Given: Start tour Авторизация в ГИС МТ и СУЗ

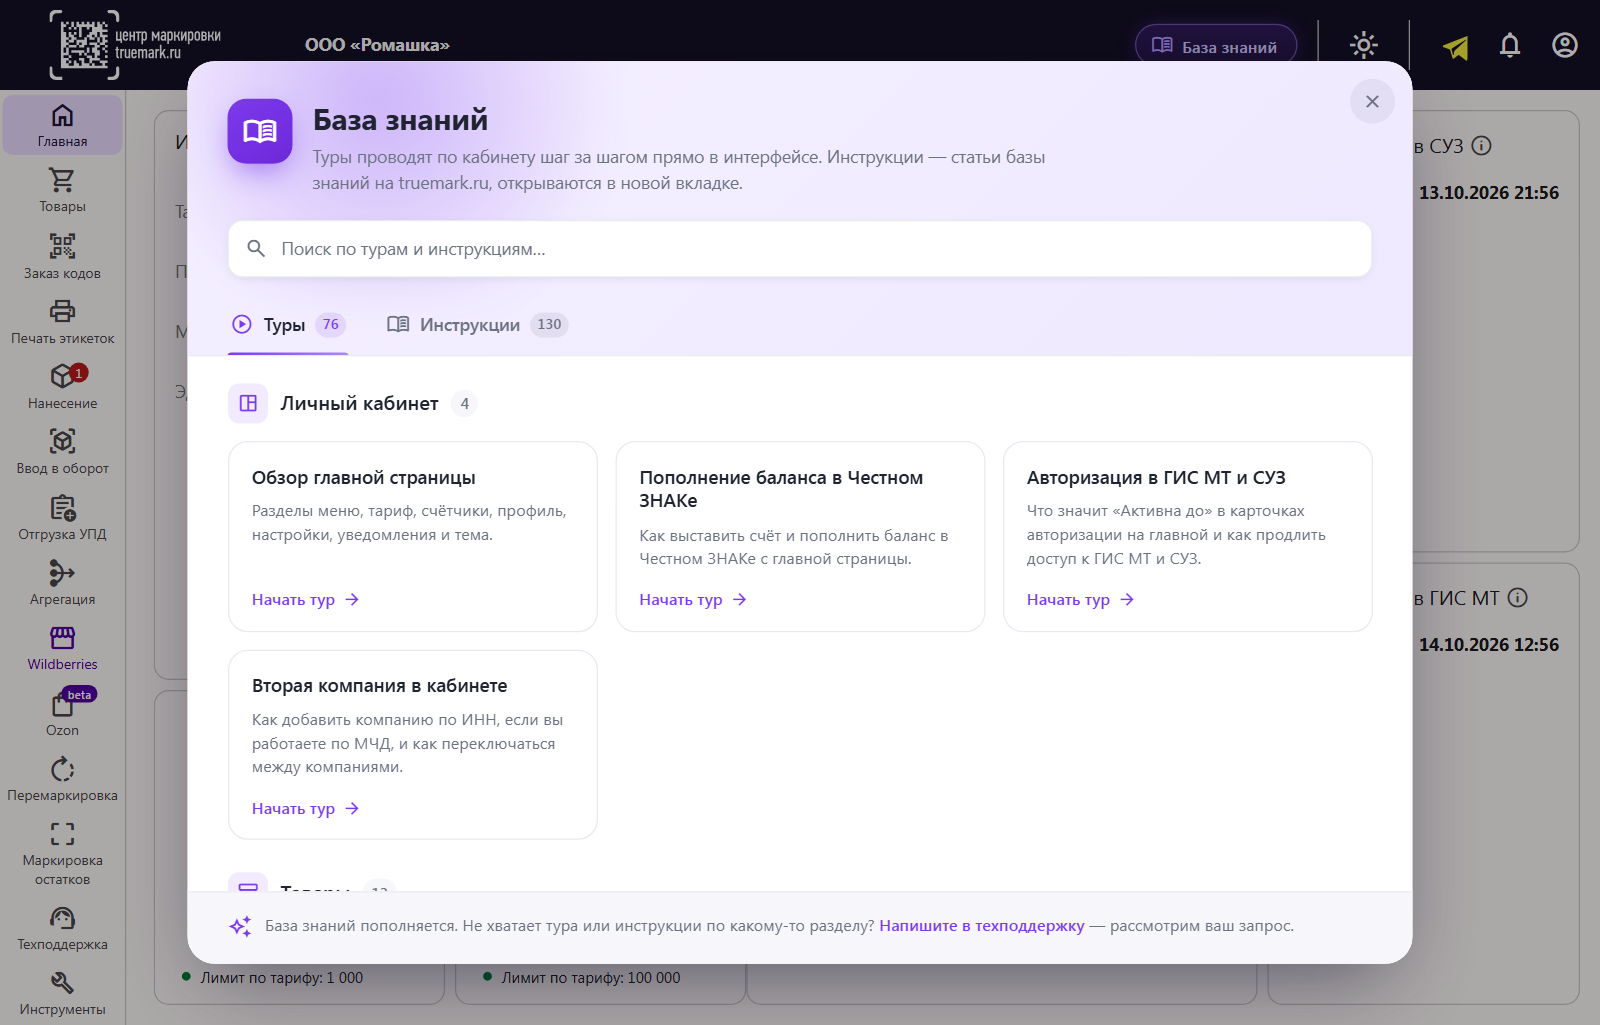Looking at the screenshot, I should pos(1080,600).
